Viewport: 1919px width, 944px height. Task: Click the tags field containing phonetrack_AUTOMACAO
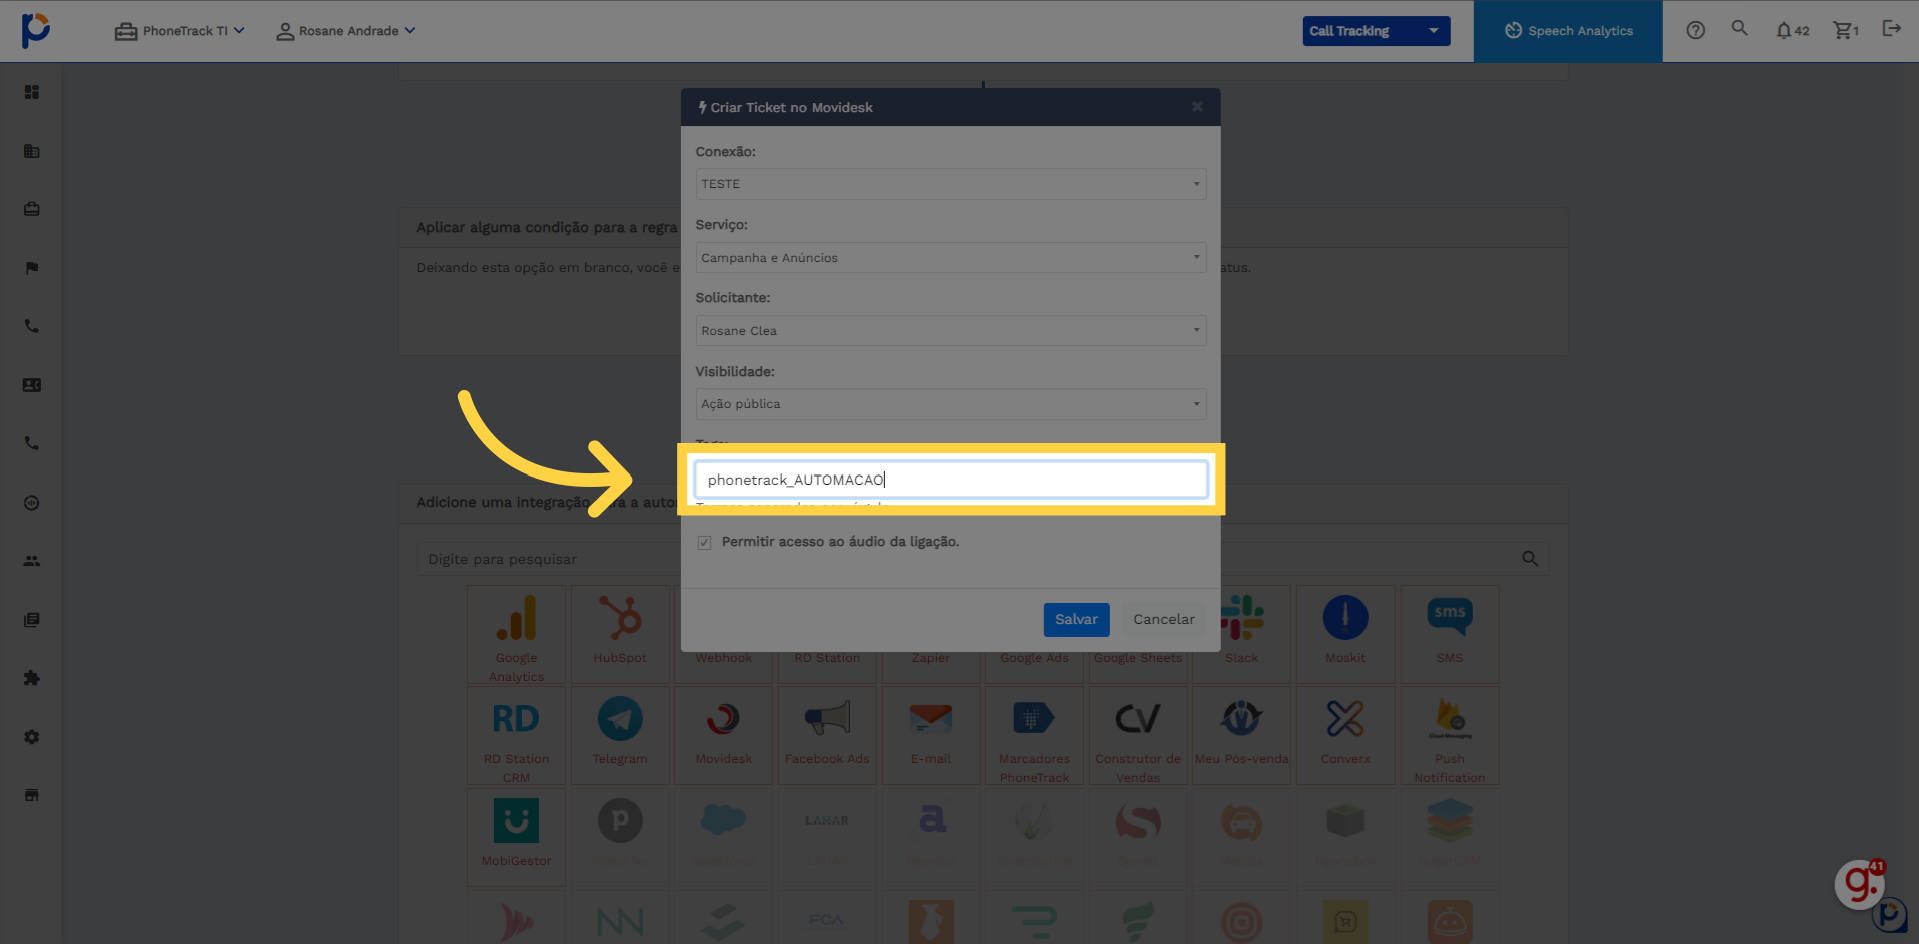tap(951, 480)
